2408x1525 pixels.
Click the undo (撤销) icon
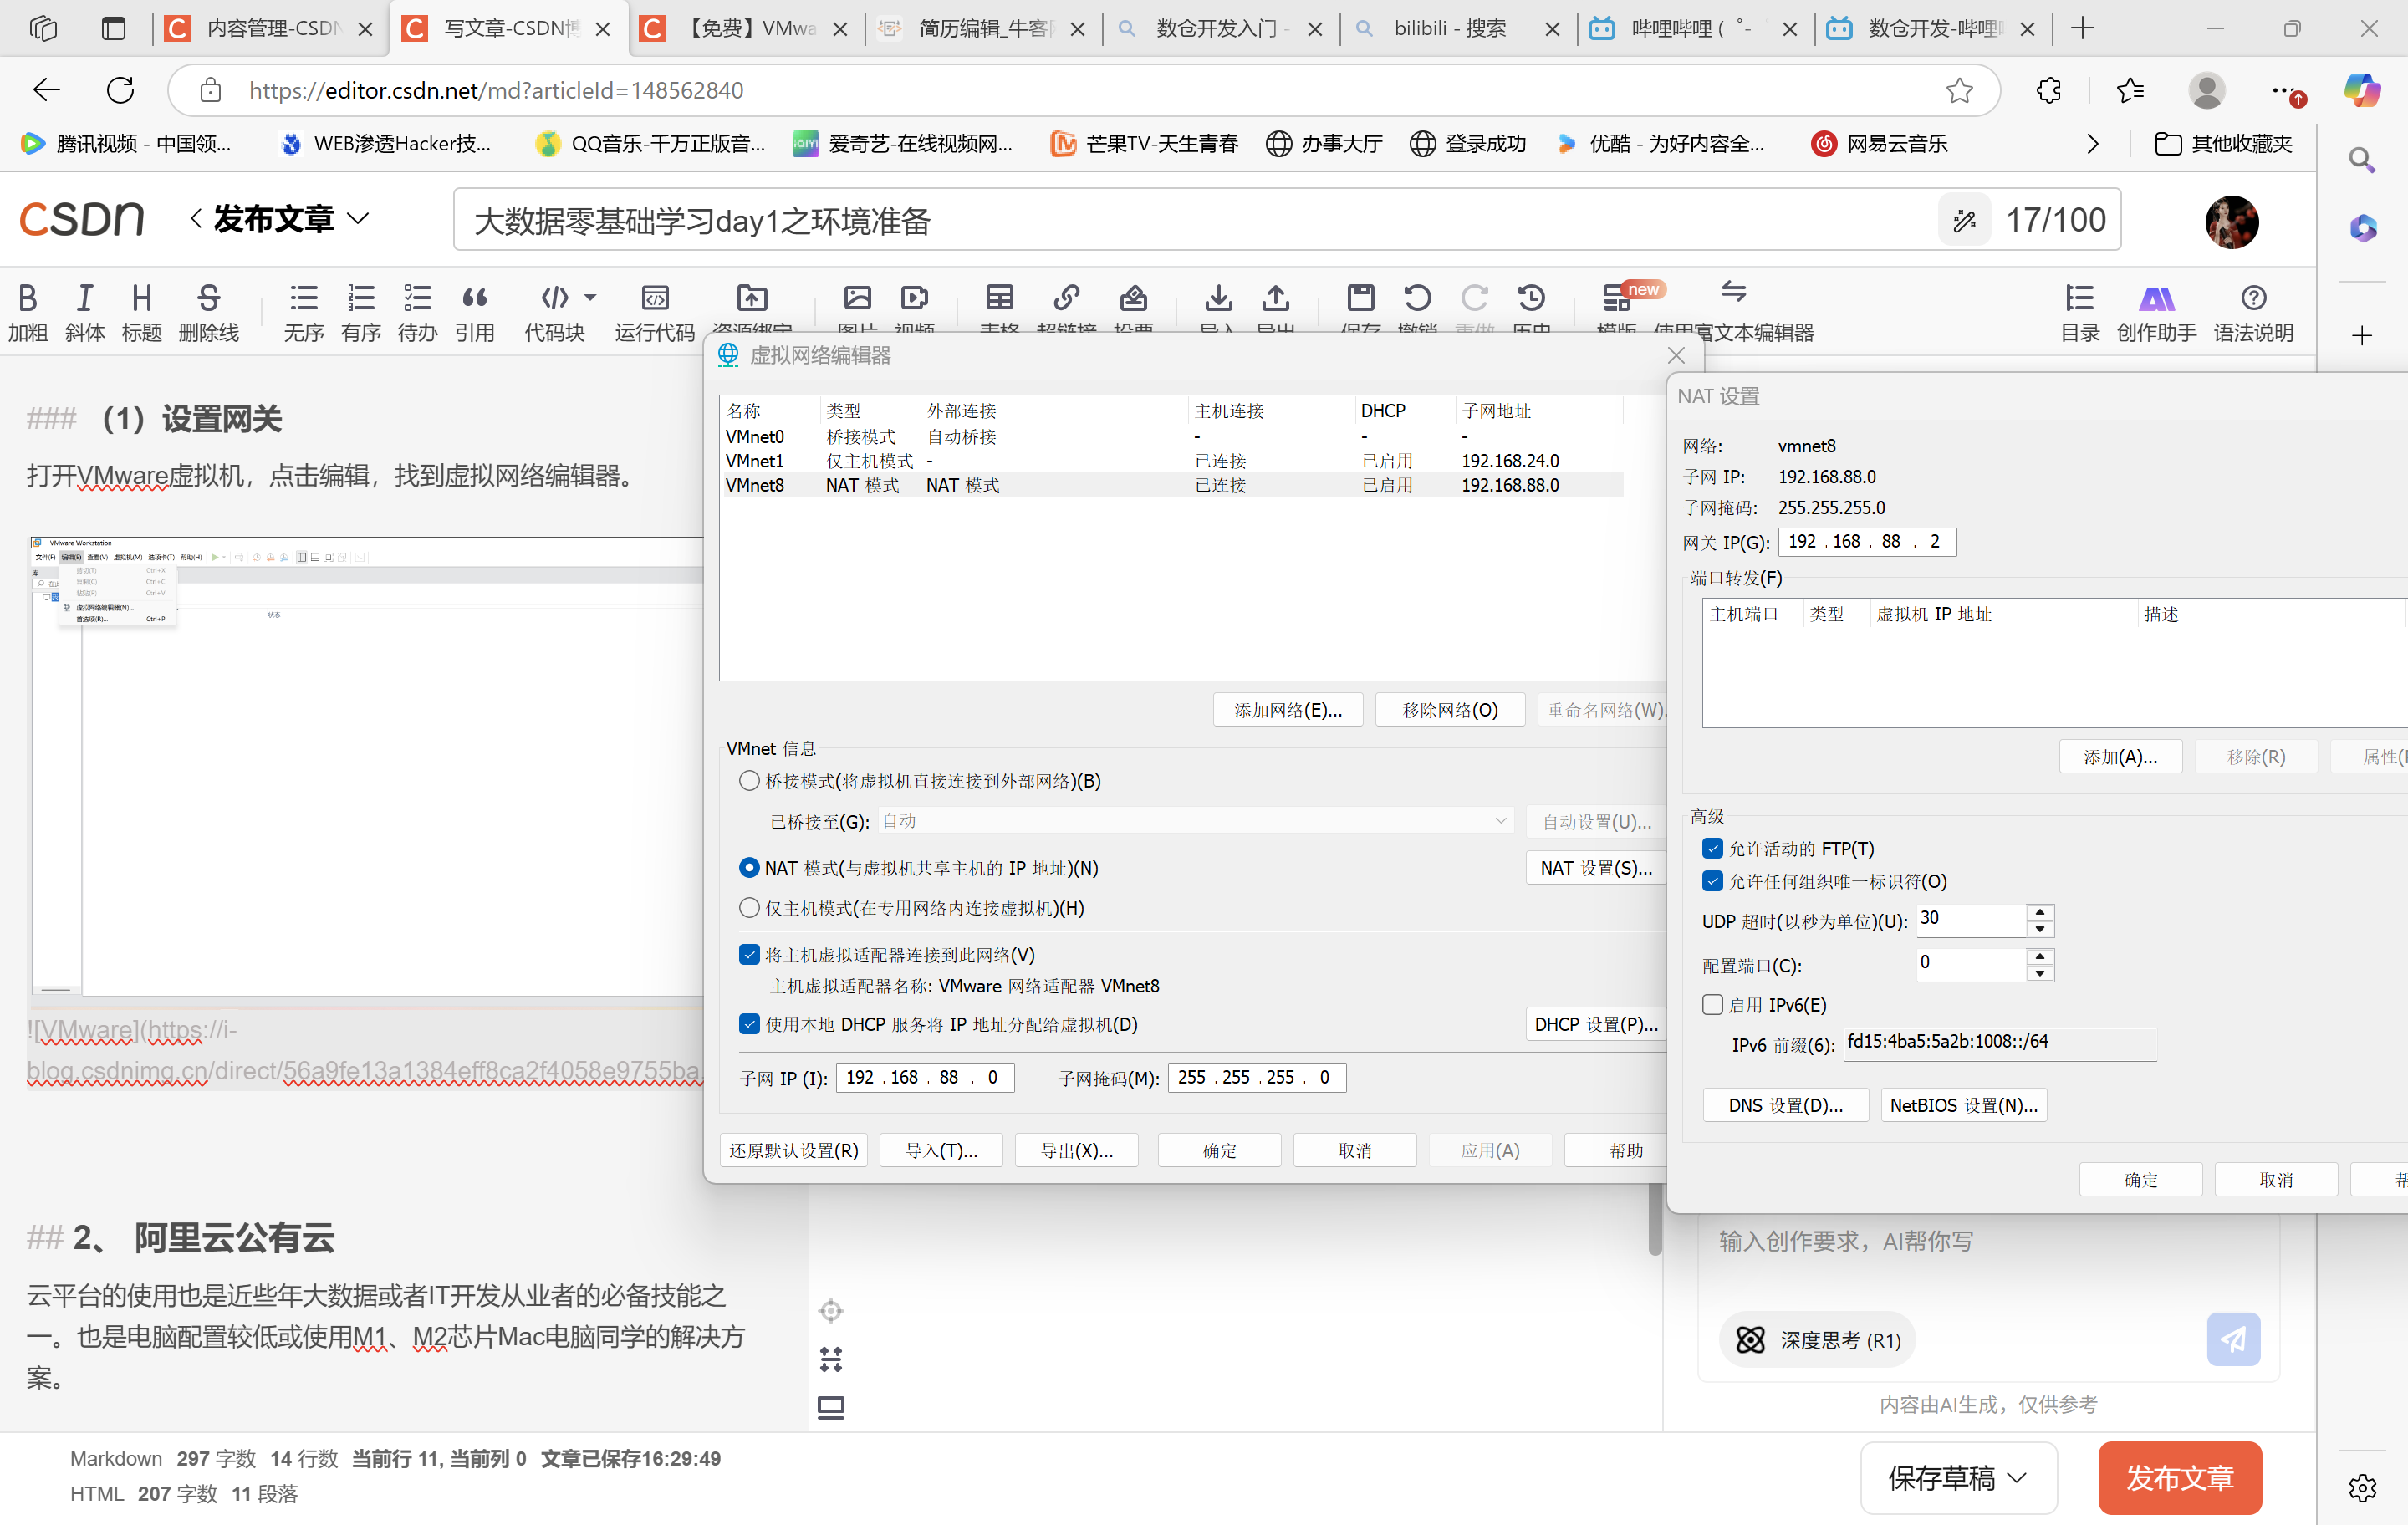(1417, 298)
